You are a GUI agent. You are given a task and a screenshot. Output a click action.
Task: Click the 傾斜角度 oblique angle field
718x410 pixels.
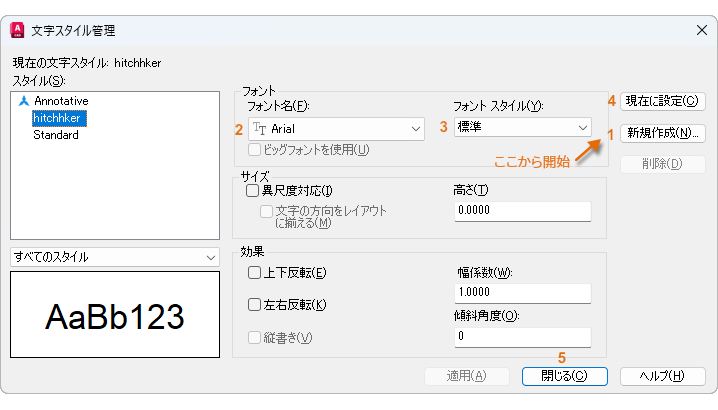(x=522, y=337)
